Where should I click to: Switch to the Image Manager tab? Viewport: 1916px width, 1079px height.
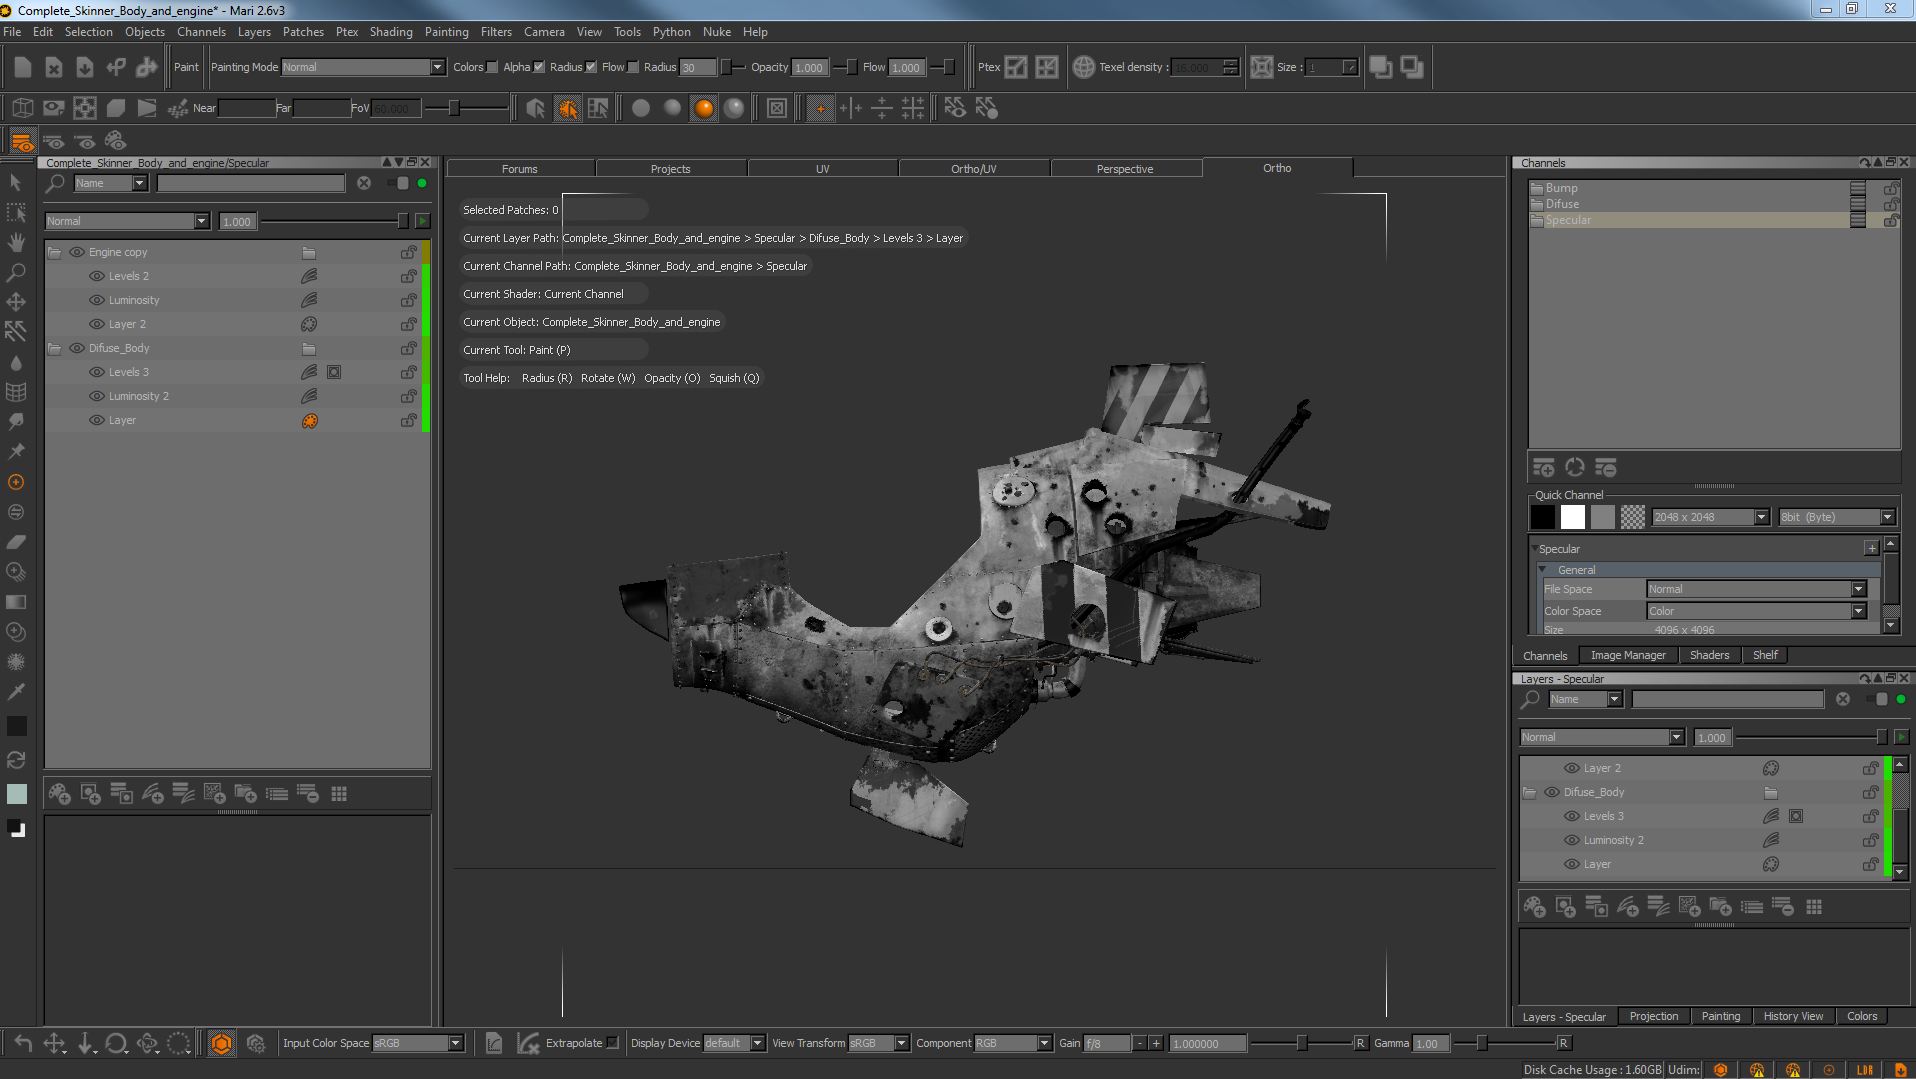(1628, 655)
